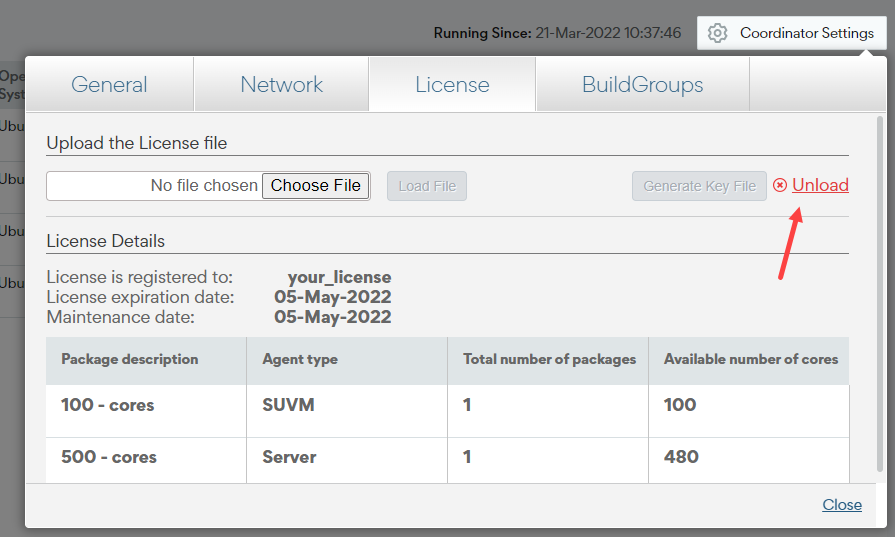This screenshot has height=537, width=895.
Task: Click the Generate Key File button
Action: click(699, 186)
